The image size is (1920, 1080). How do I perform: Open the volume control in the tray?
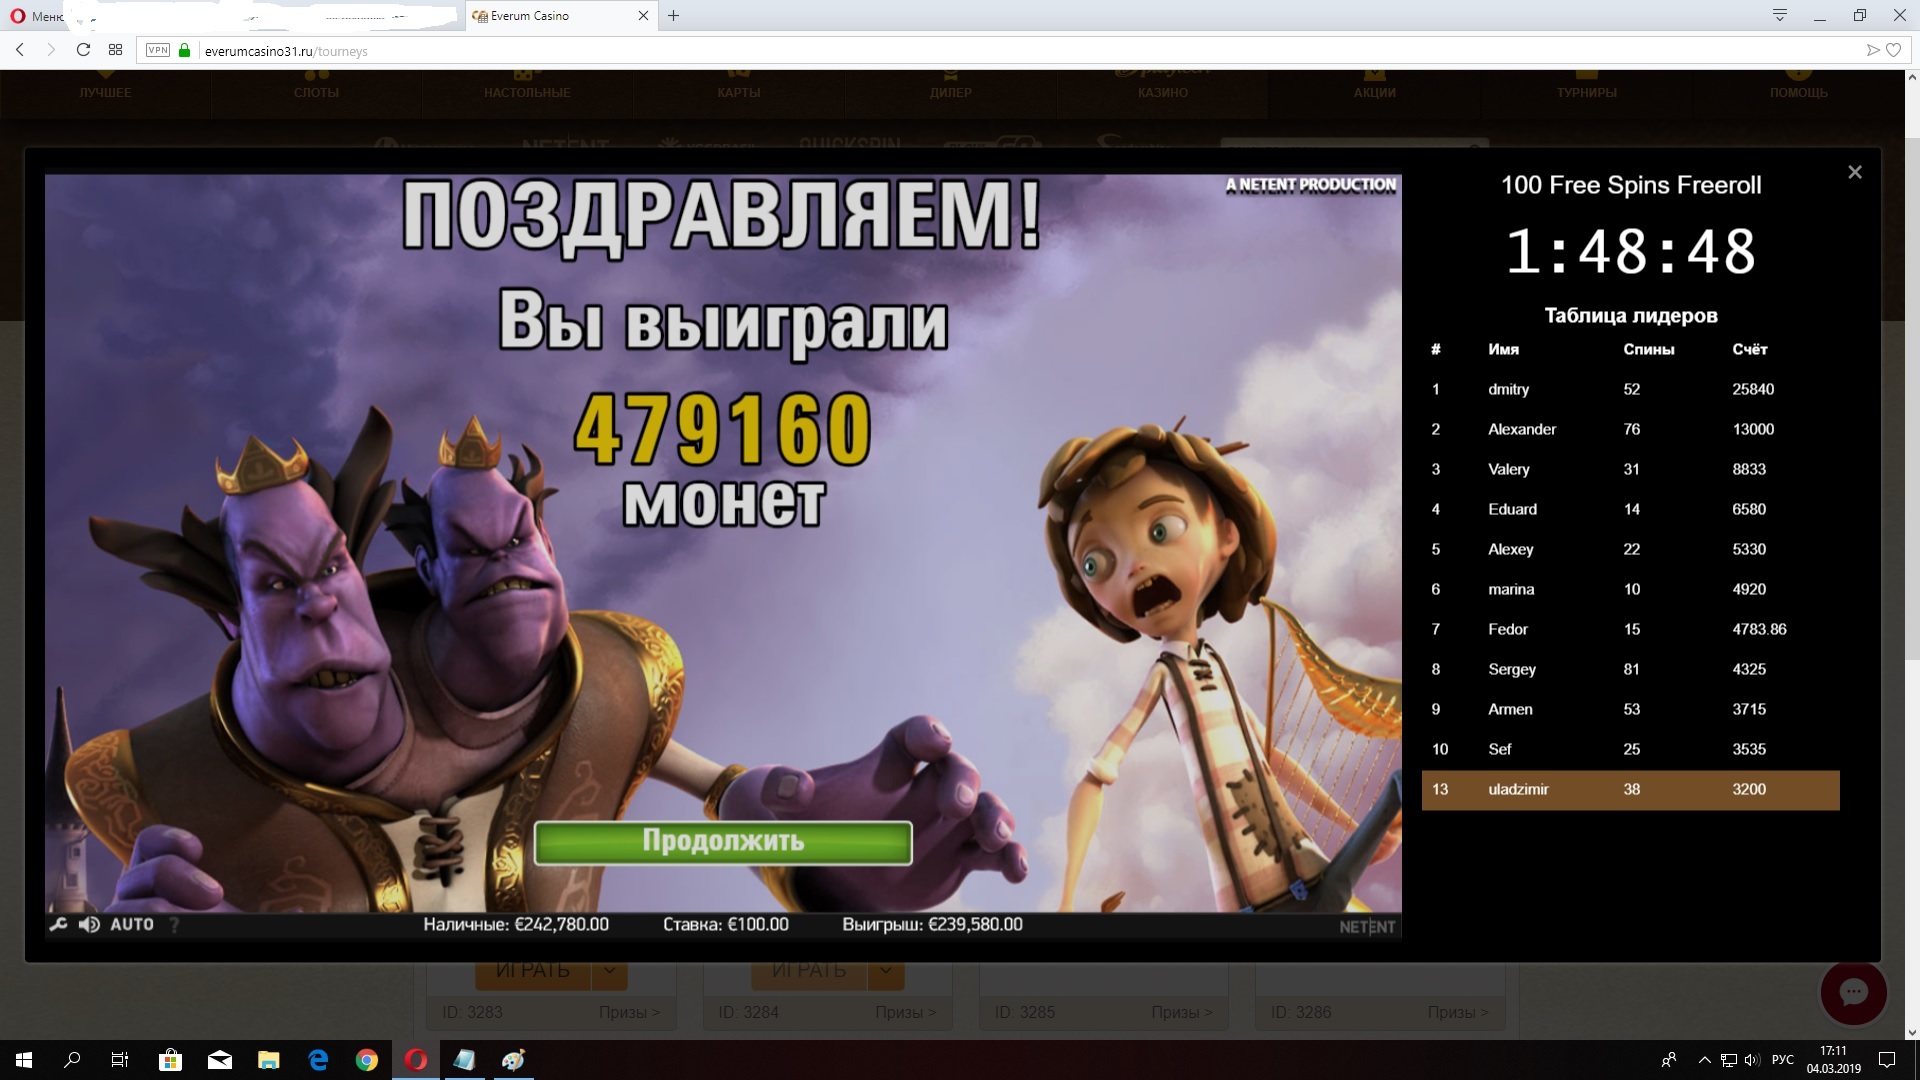tap(1752, 1060)
